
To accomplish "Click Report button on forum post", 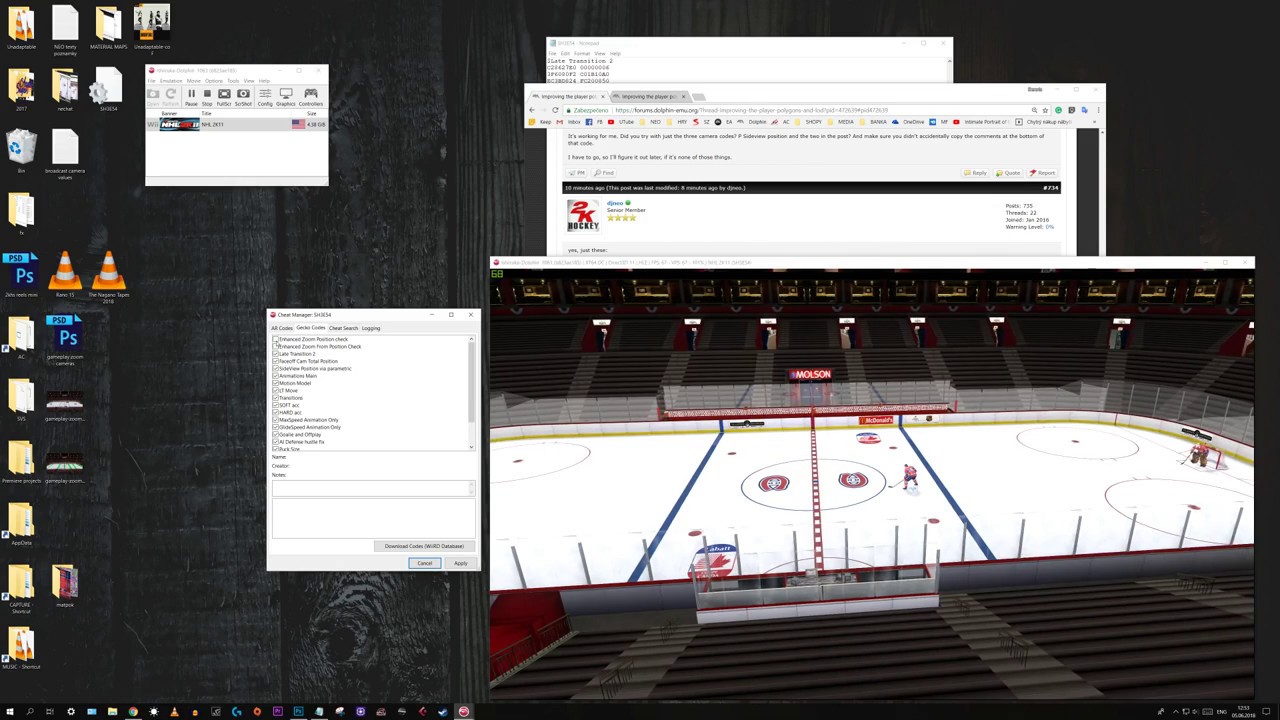I will [x=1043, y=173].
